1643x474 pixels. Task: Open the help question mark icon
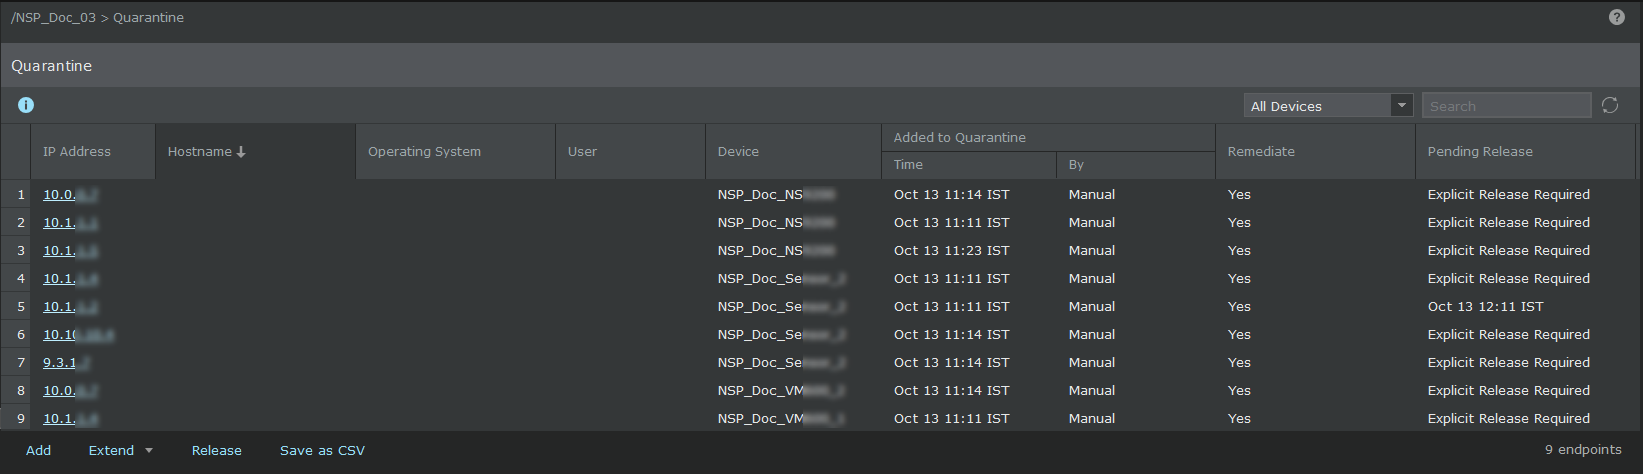click(1616, 17)
